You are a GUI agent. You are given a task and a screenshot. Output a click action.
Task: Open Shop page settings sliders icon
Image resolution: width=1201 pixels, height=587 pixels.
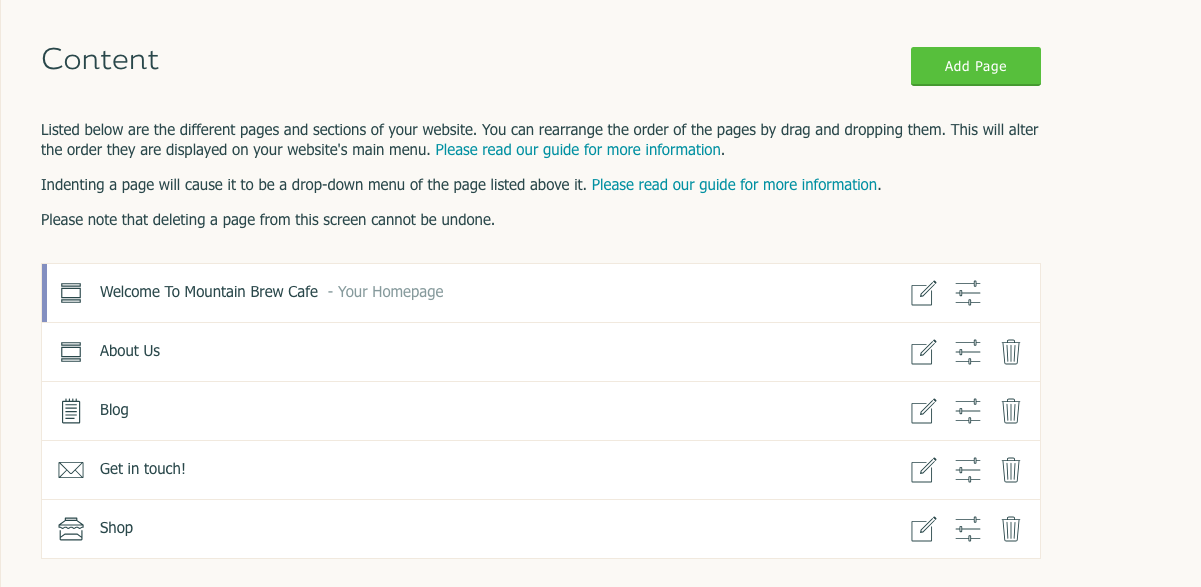coord(968,529)
